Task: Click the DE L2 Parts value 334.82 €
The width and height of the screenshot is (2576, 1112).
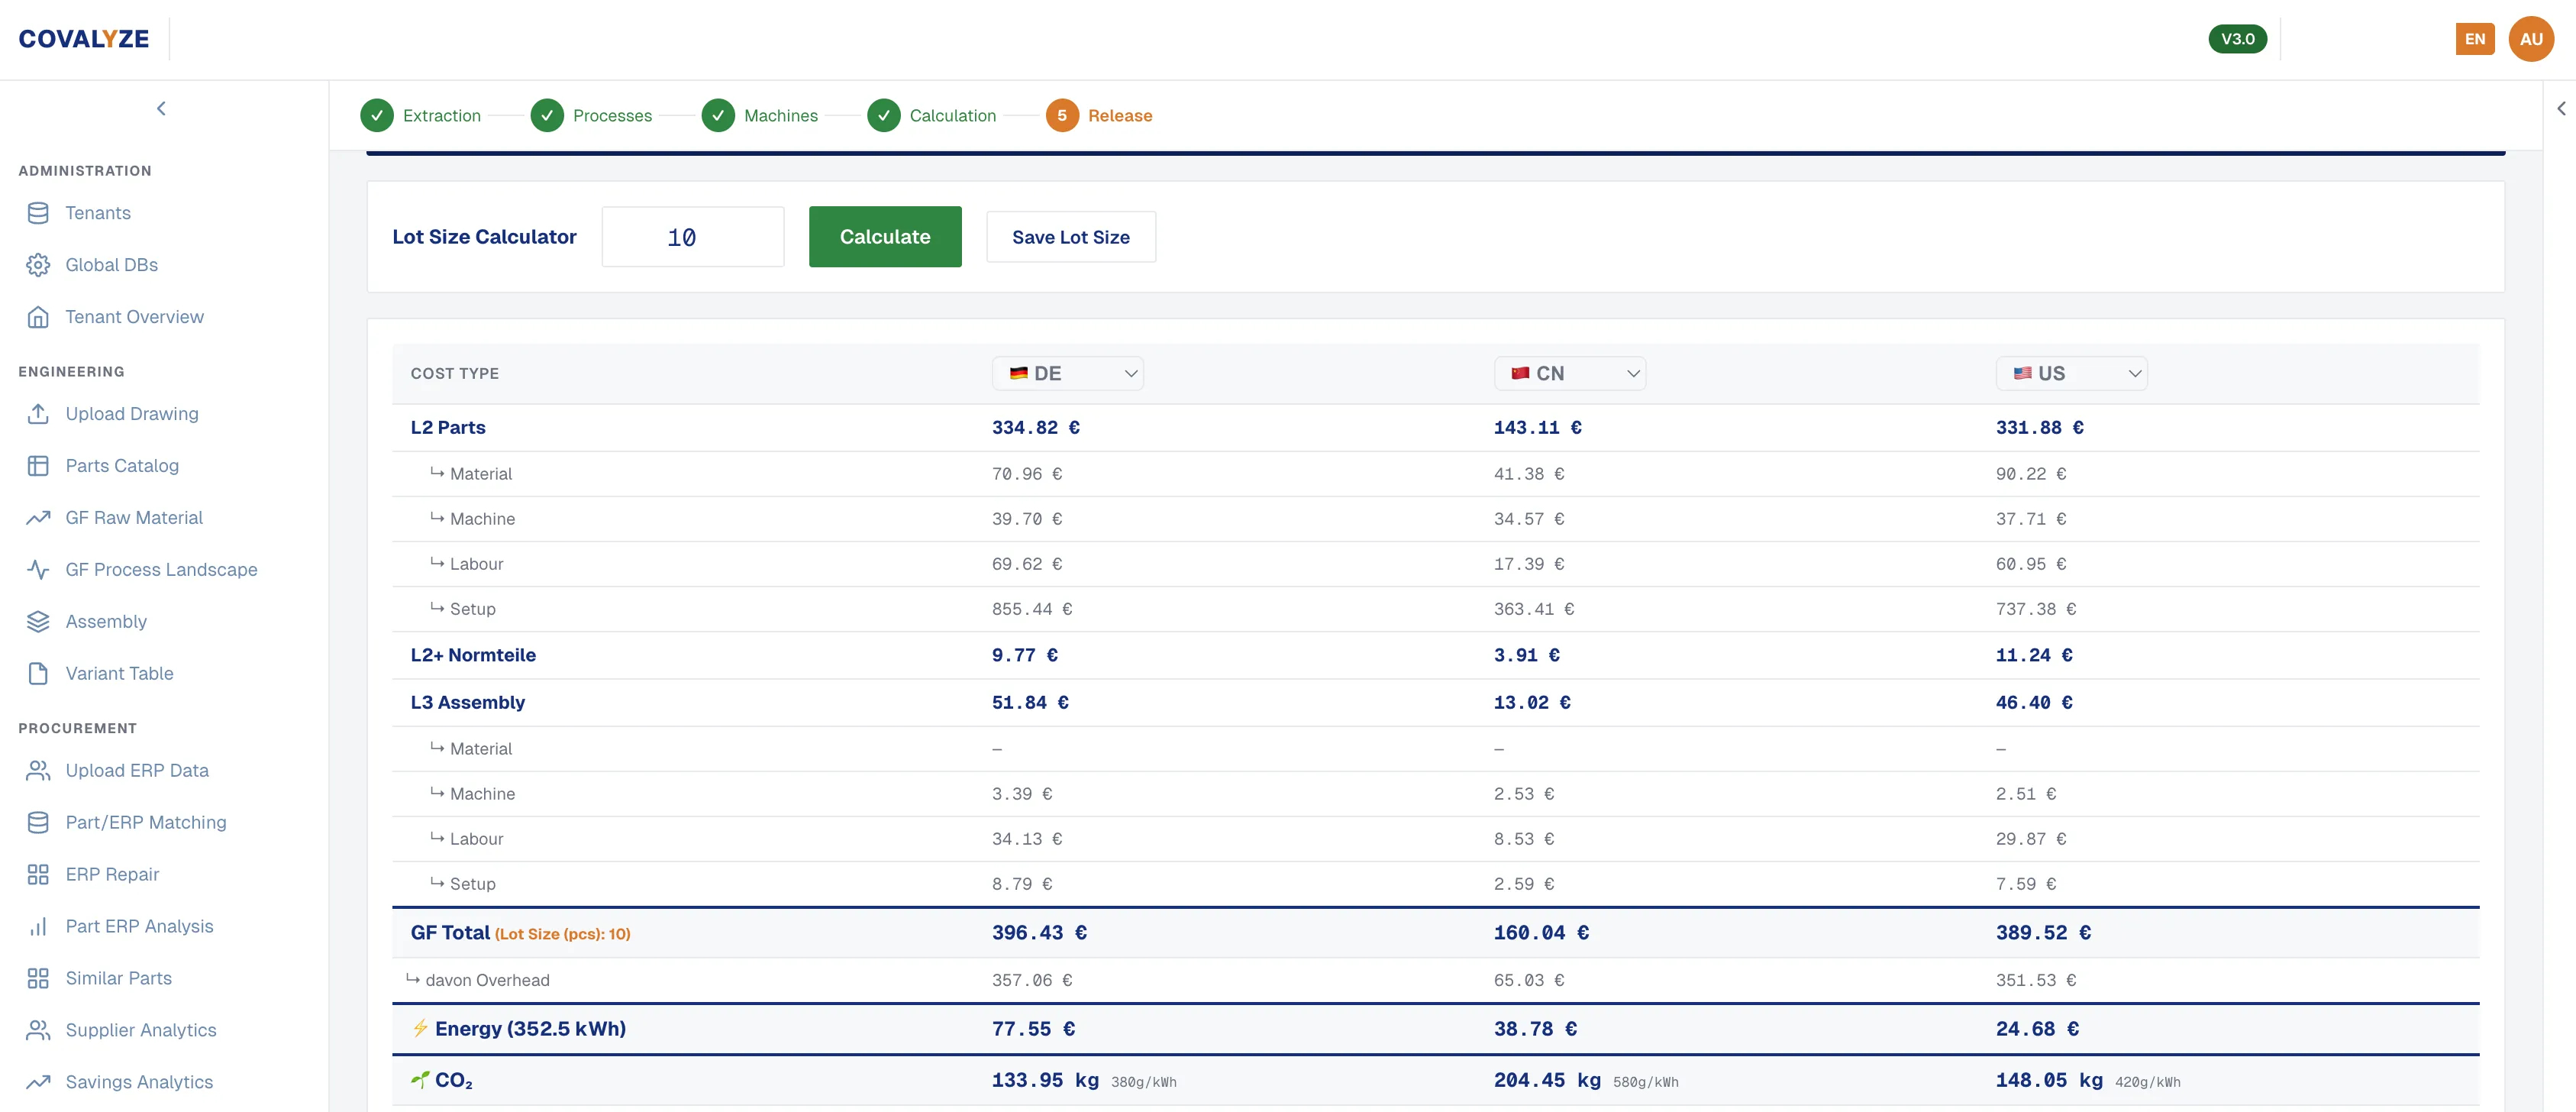Action: tap(1035, 428)
